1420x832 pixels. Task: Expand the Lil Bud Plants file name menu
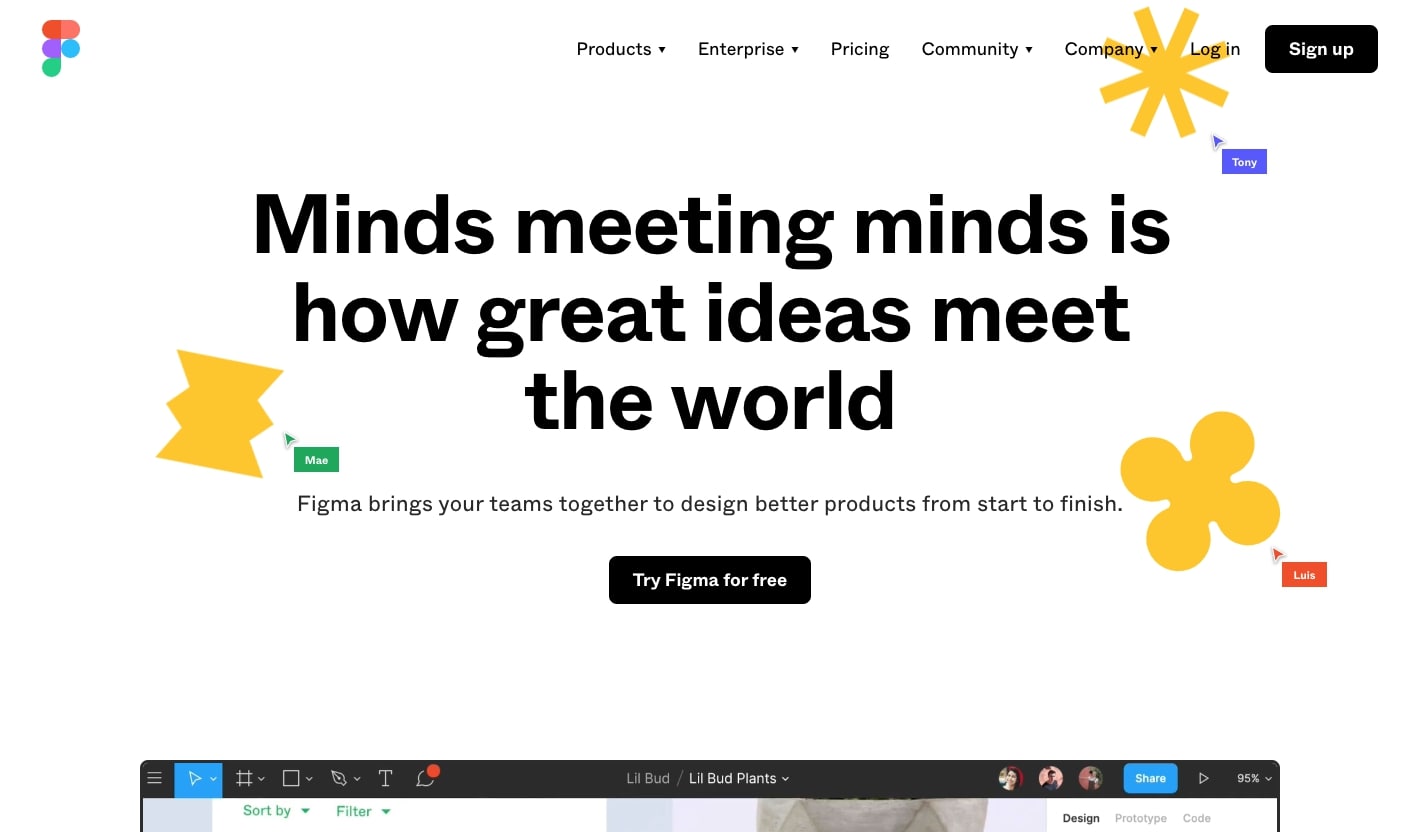click(739, 778)
